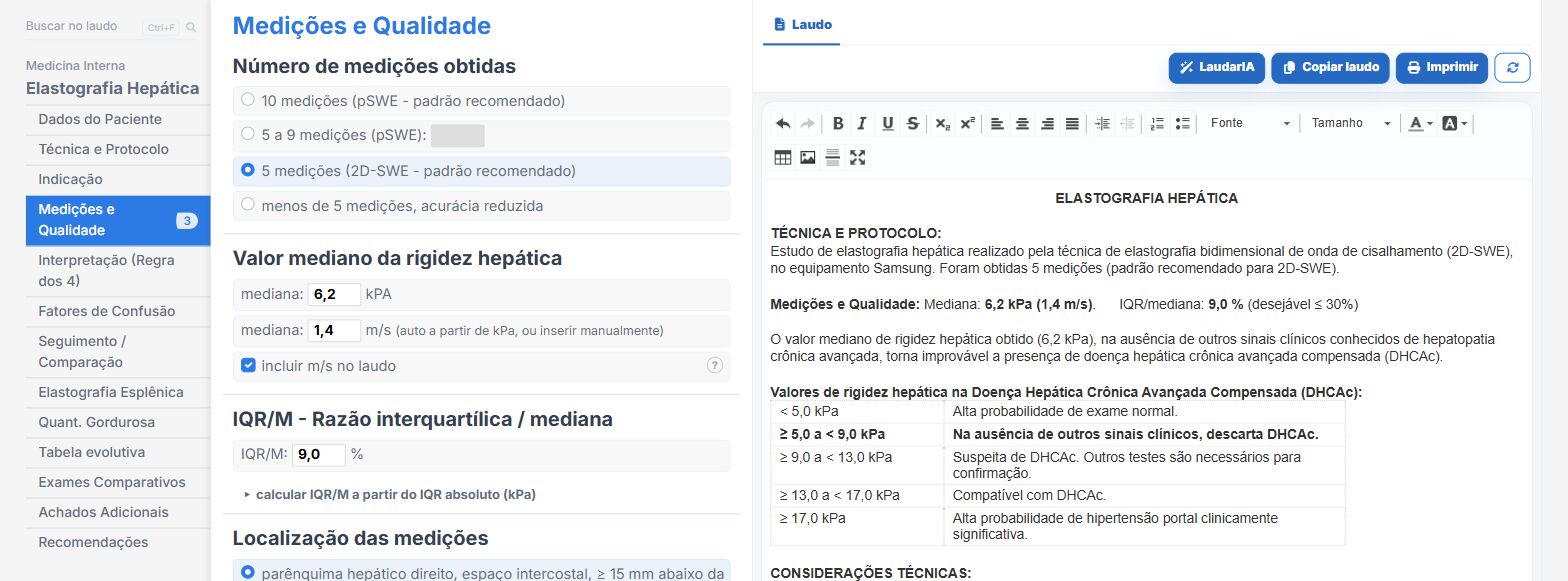Select 10 medições (pSWE) option
Viewport: 1568px width, 581px height.
[481, 101]
